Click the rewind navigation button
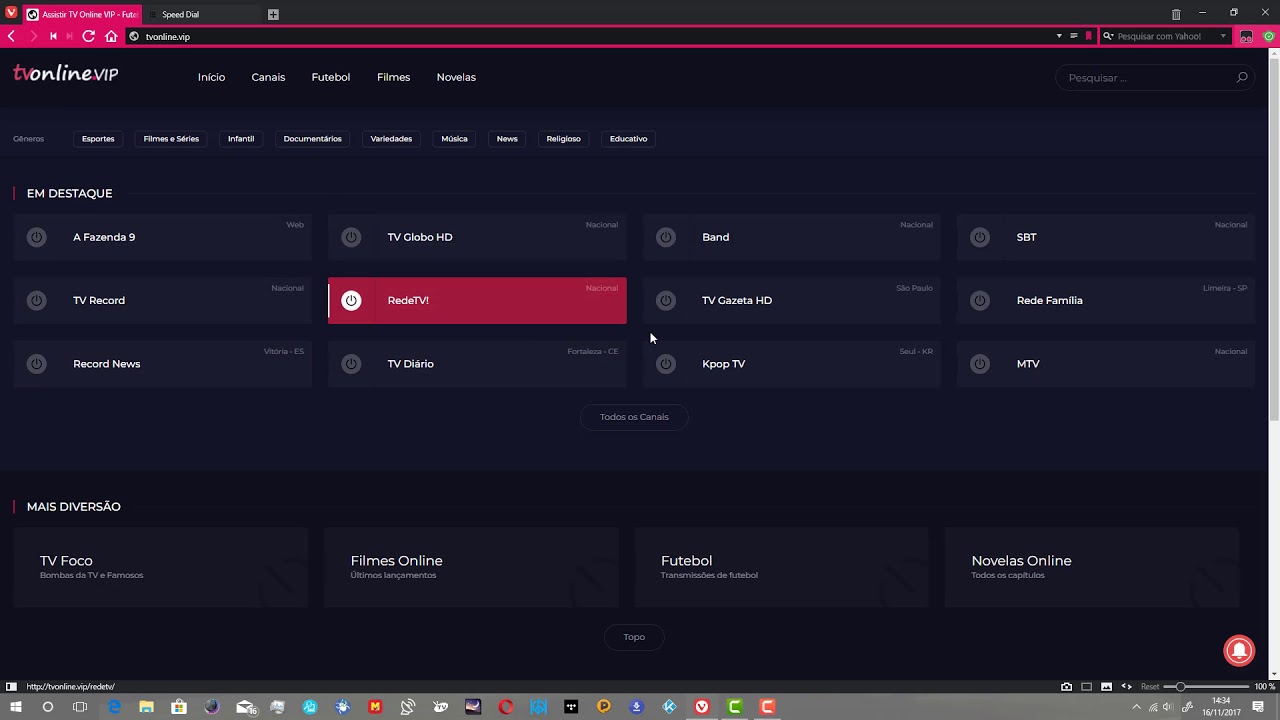 pyautogui.click(x=53, y=36)
